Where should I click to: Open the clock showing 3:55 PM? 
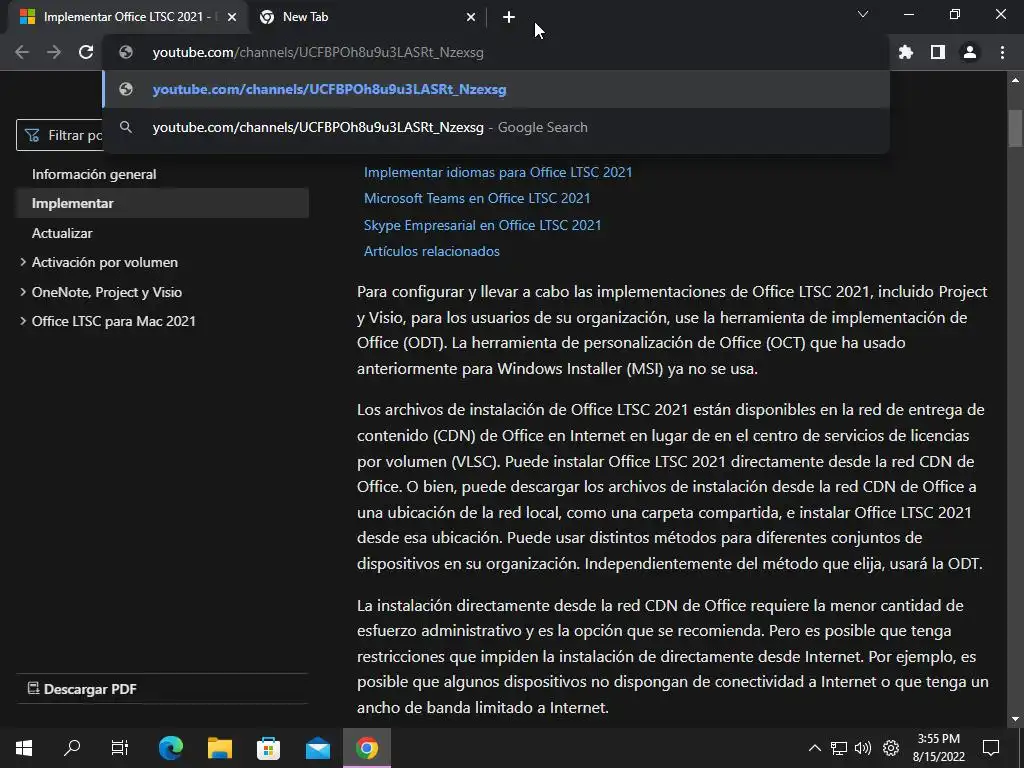tap(938, 748)
